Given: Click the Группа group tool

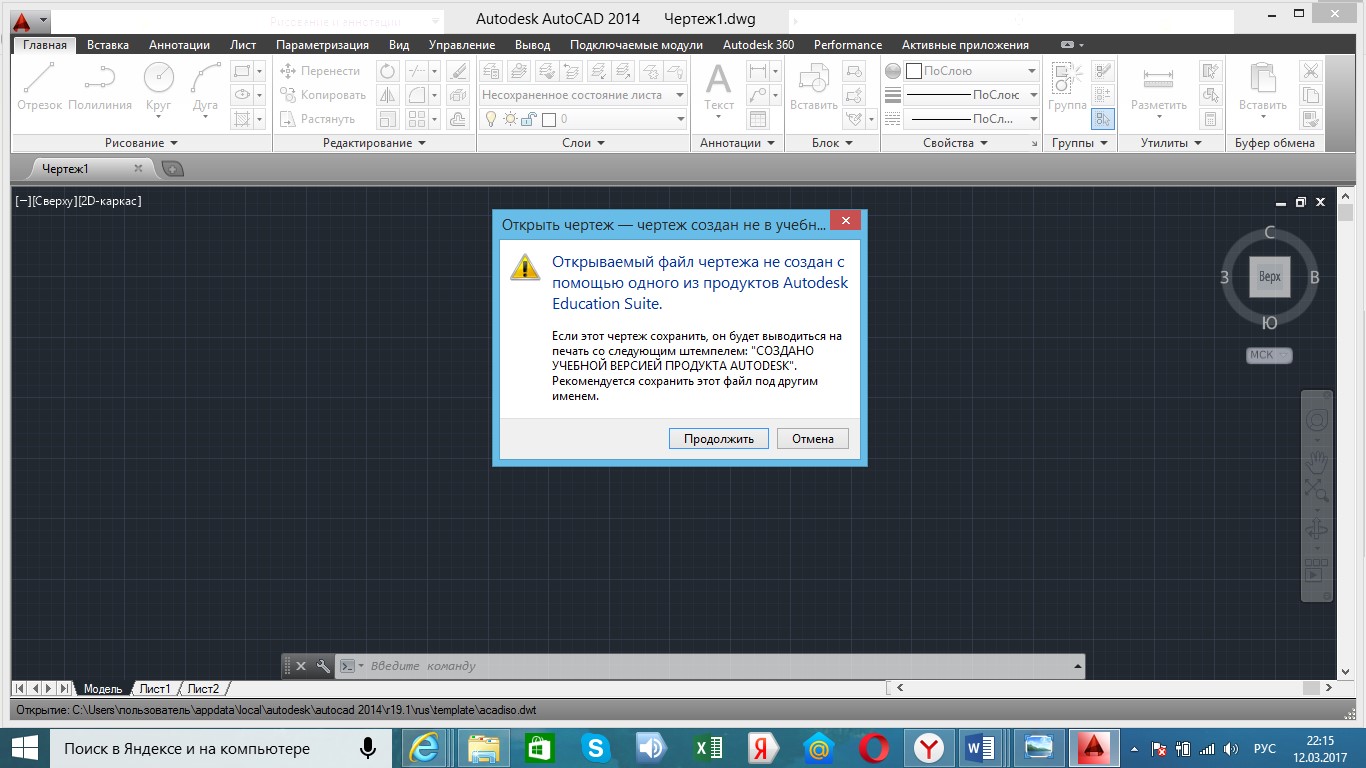Looking at the screenshot, I should pos(1067,86).
